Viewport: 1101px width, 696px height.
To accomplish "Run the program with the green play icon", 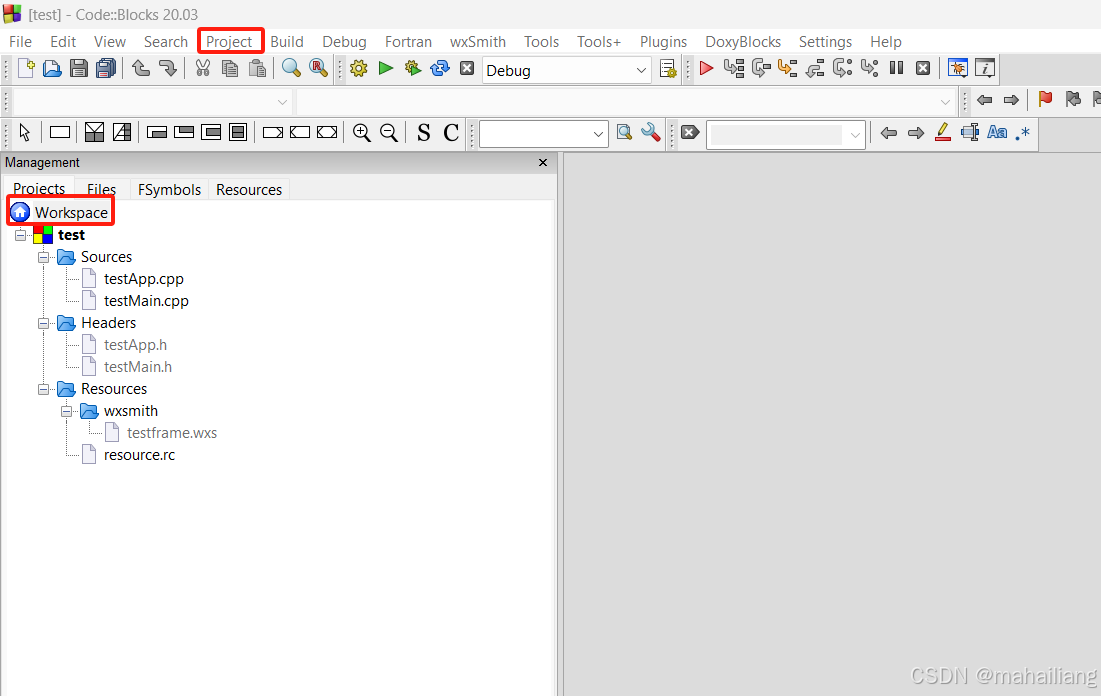I will (x=385, y=68).
